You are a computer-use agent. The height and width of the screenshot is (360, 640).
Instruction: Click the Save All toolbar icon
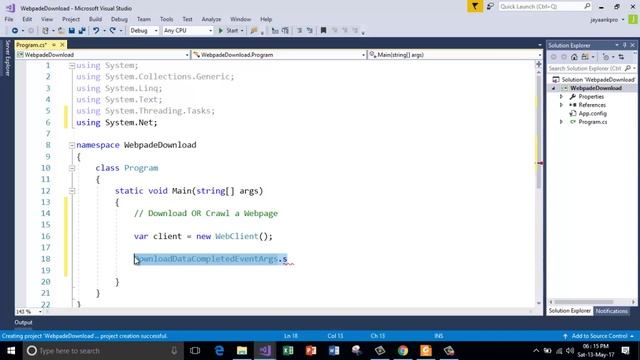(82, 31)
